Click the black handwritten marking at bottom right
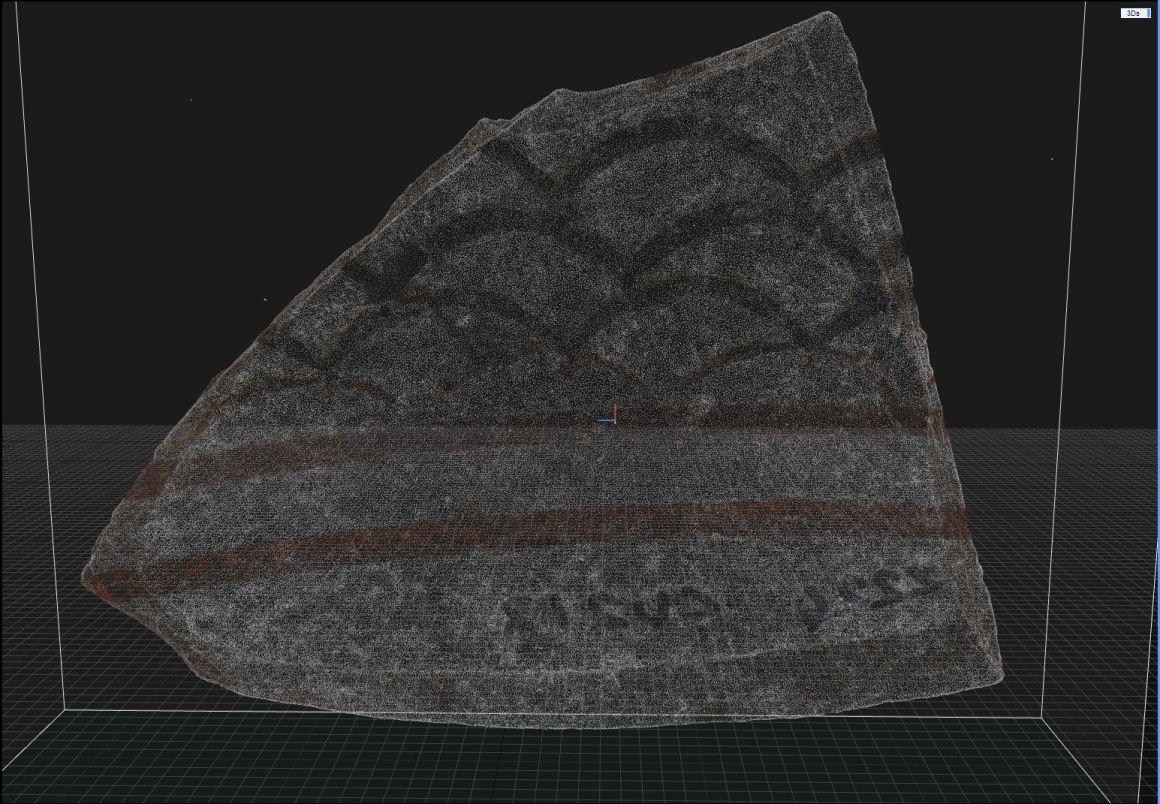This screenshot has width=1160, height=804. (870, 598)
